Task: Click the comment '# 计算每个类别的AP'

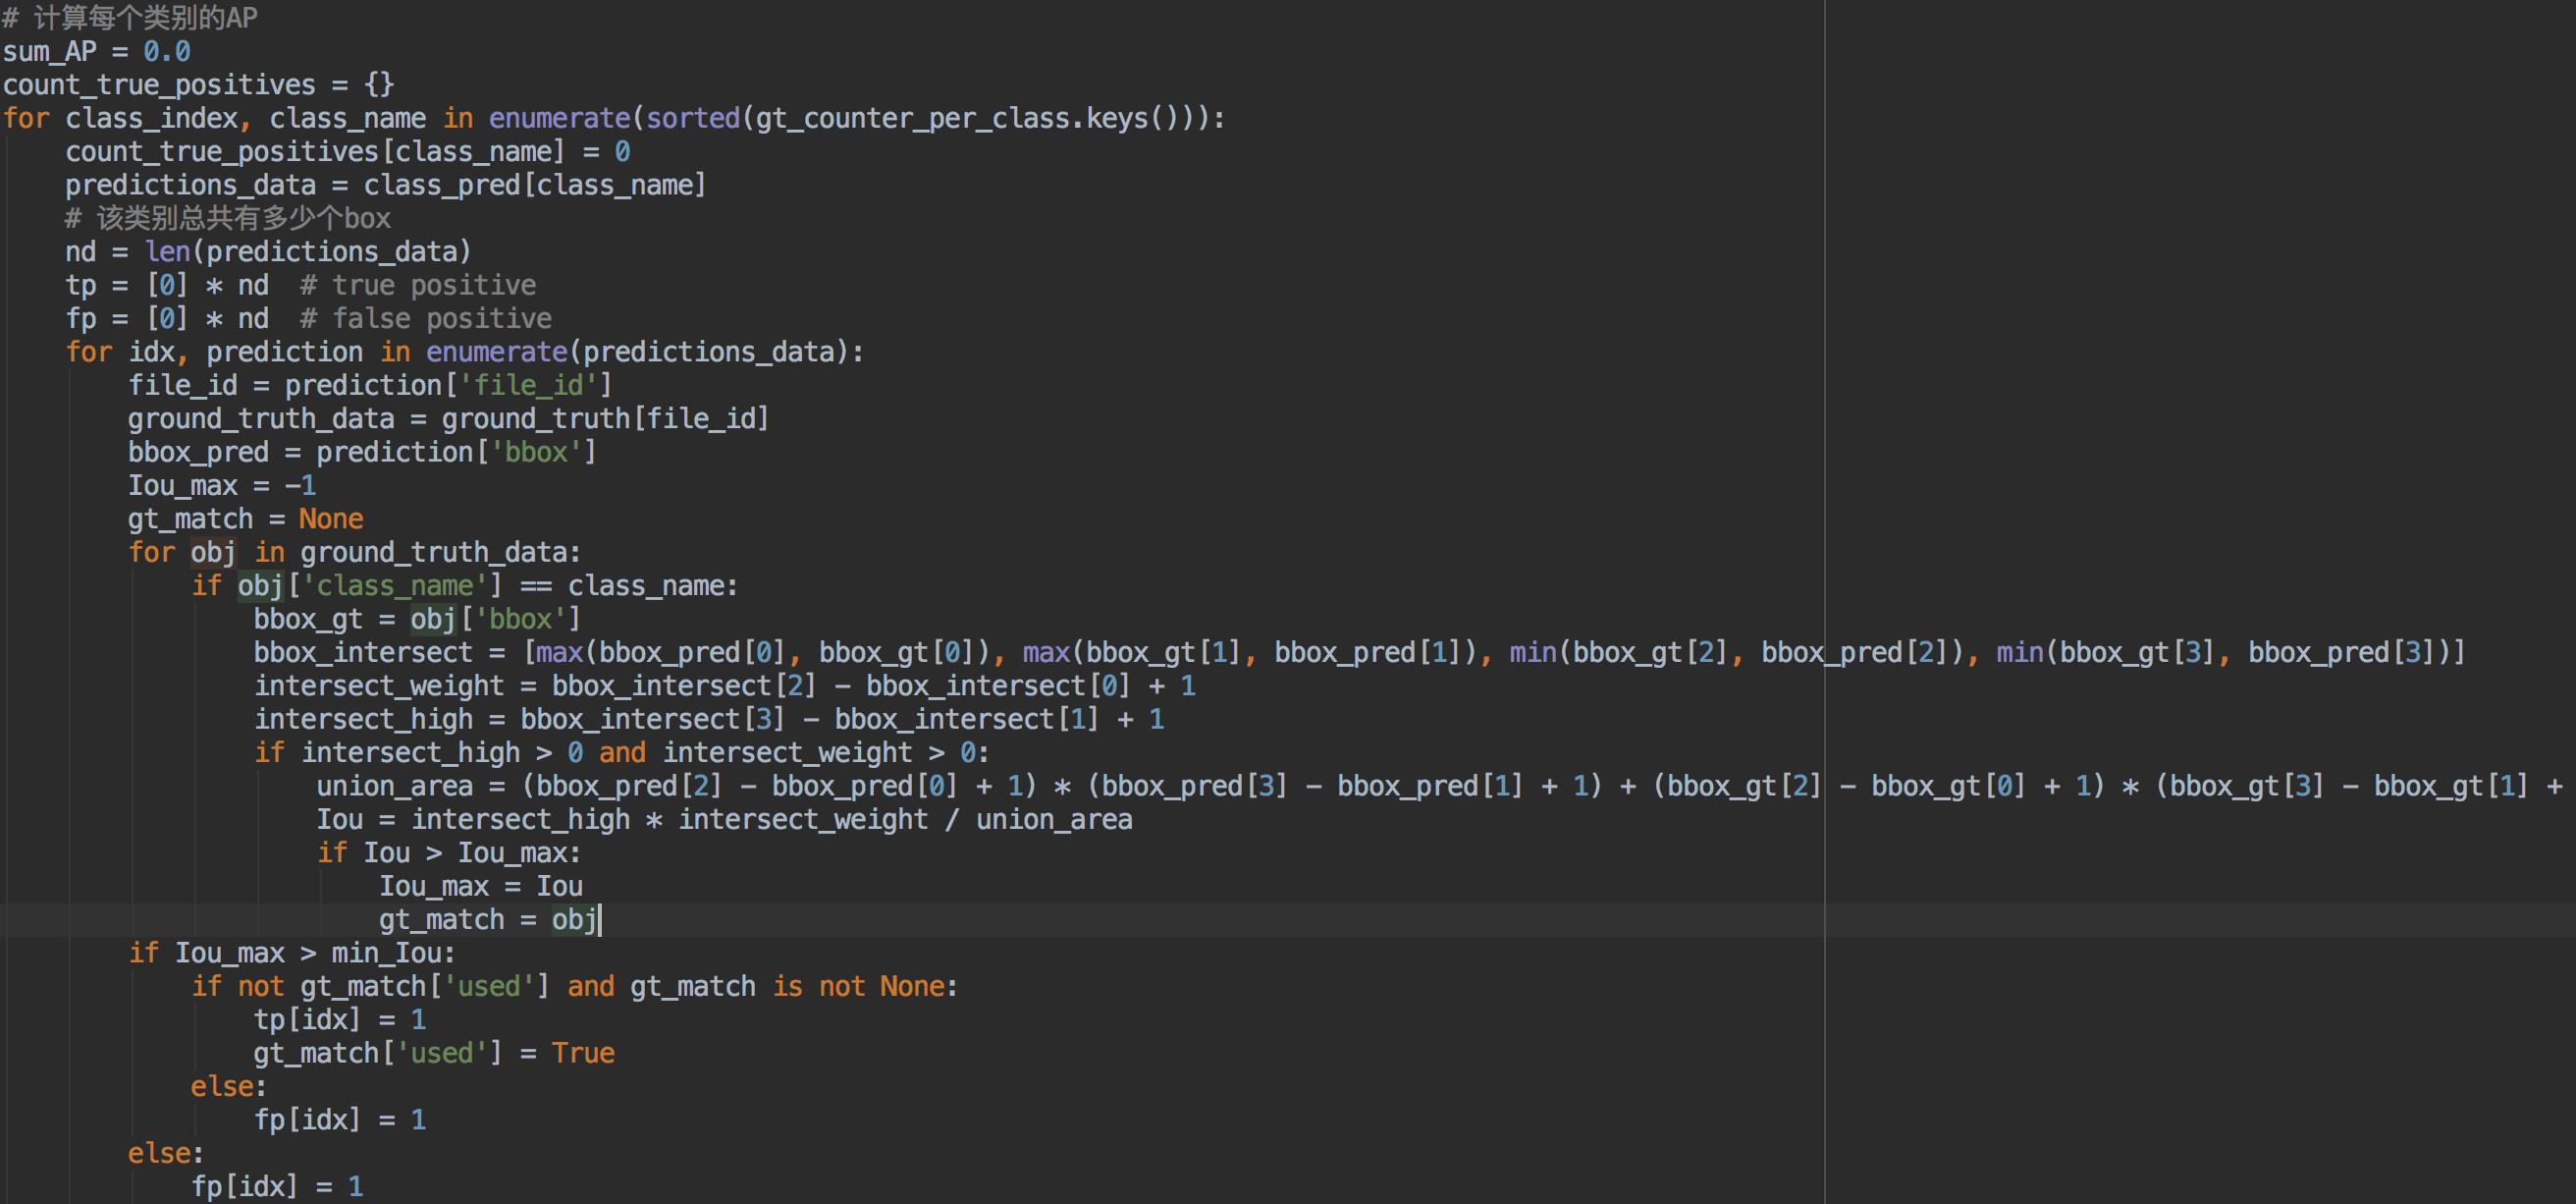Action: (130, 17)
